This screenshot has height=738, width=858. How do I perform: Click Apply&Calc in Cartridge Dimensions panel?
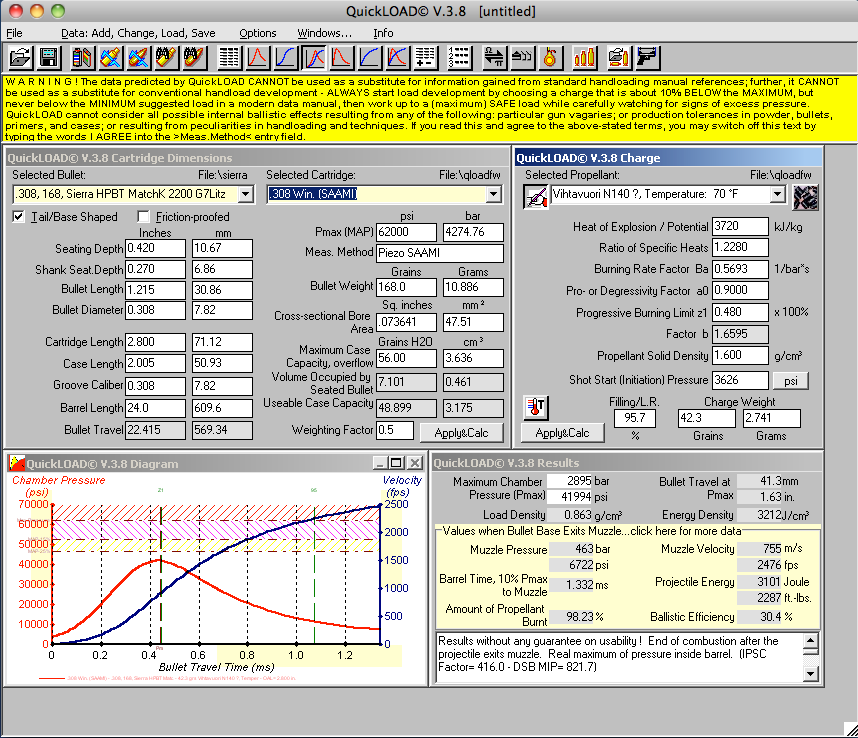pos(461,433)
